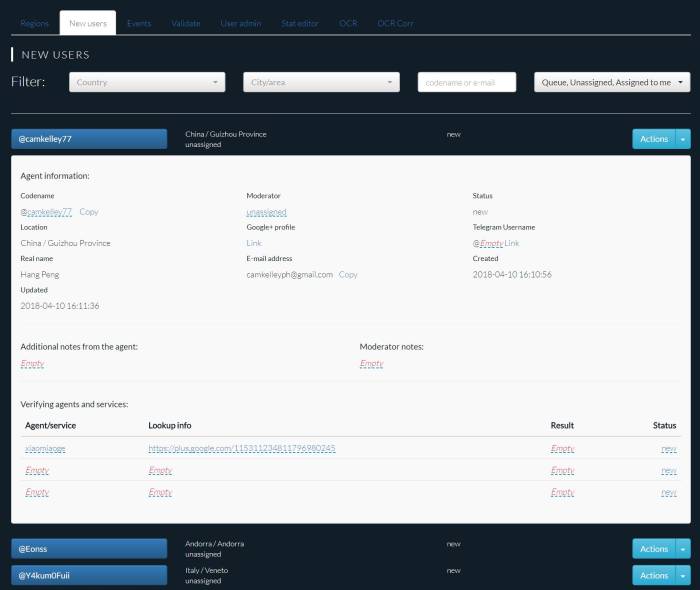Copy the codename @camkelley77
This screenshot has width=700, height=590.
point(89,212)
